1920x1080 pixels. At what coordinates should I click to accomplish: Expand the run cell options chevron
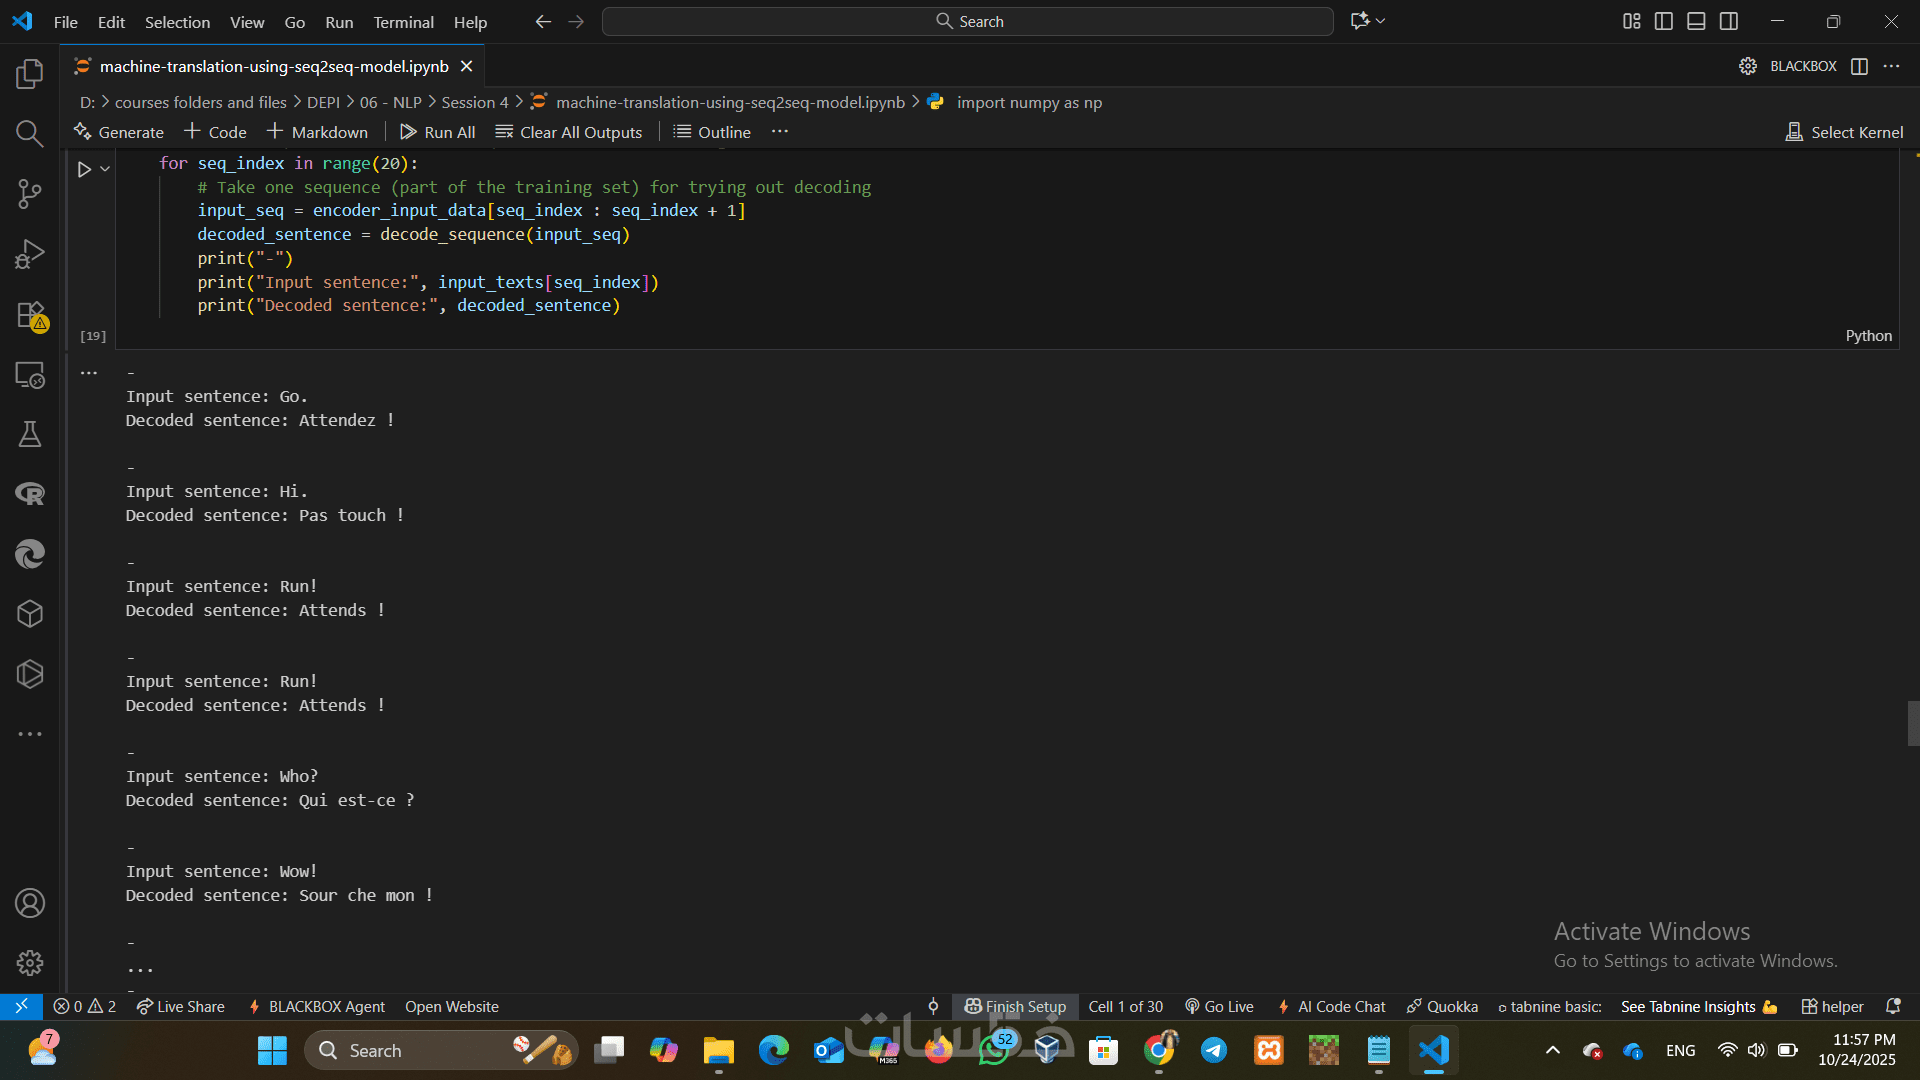(105, 169)
